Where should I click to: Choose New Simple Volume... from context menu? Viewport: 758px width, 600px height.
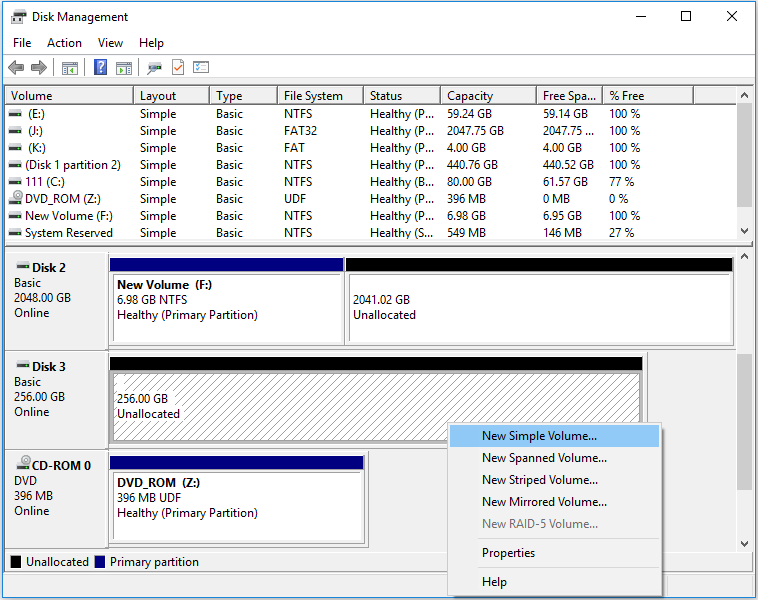554,436
